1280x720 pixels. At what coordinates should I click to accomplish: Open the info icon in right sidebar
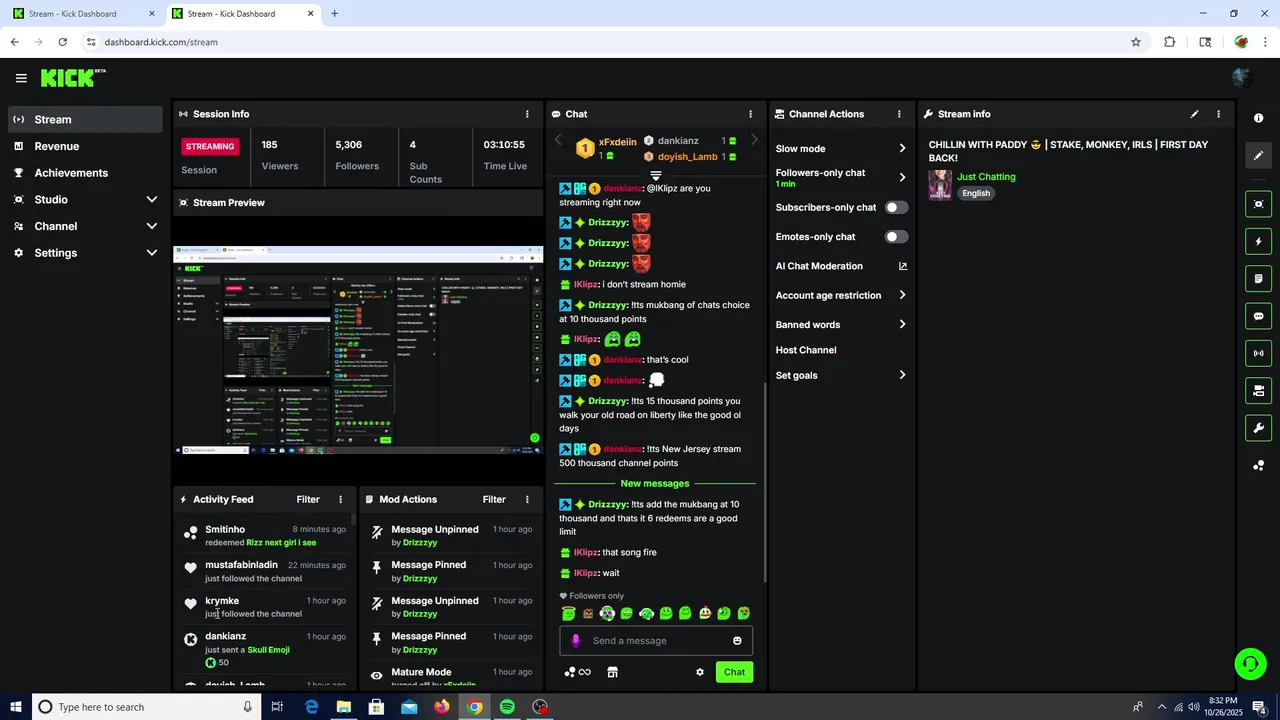(1258, 118)
